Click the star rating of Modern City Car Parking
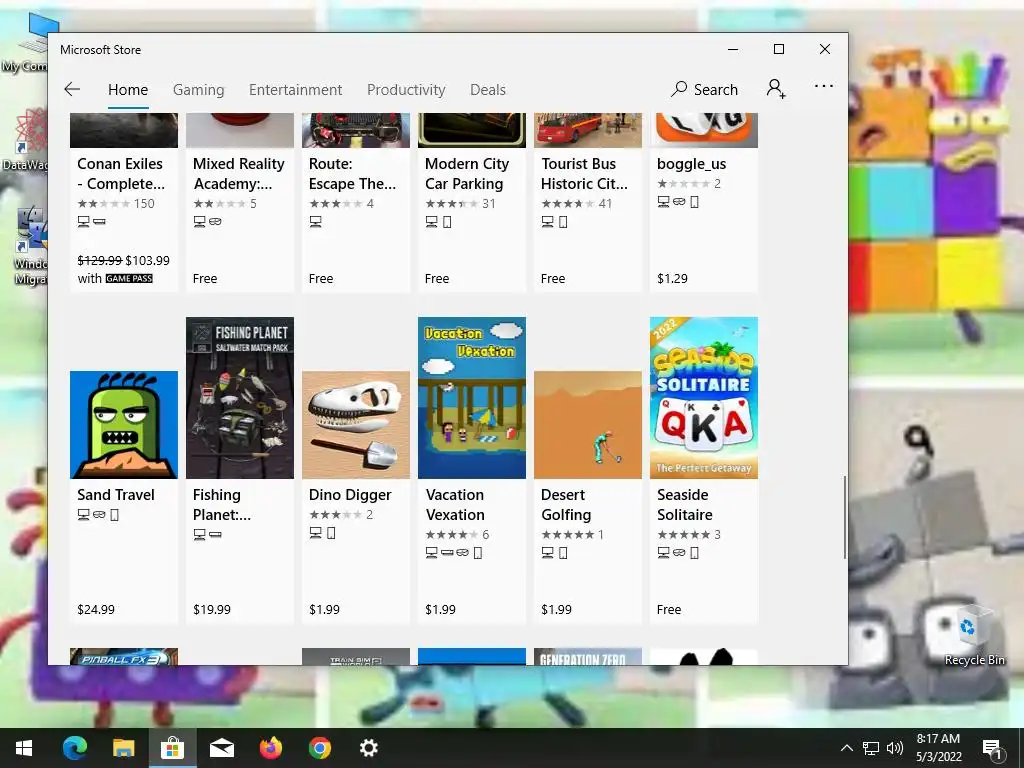The width and height of the screenshot is (1024, 768). 460,203
